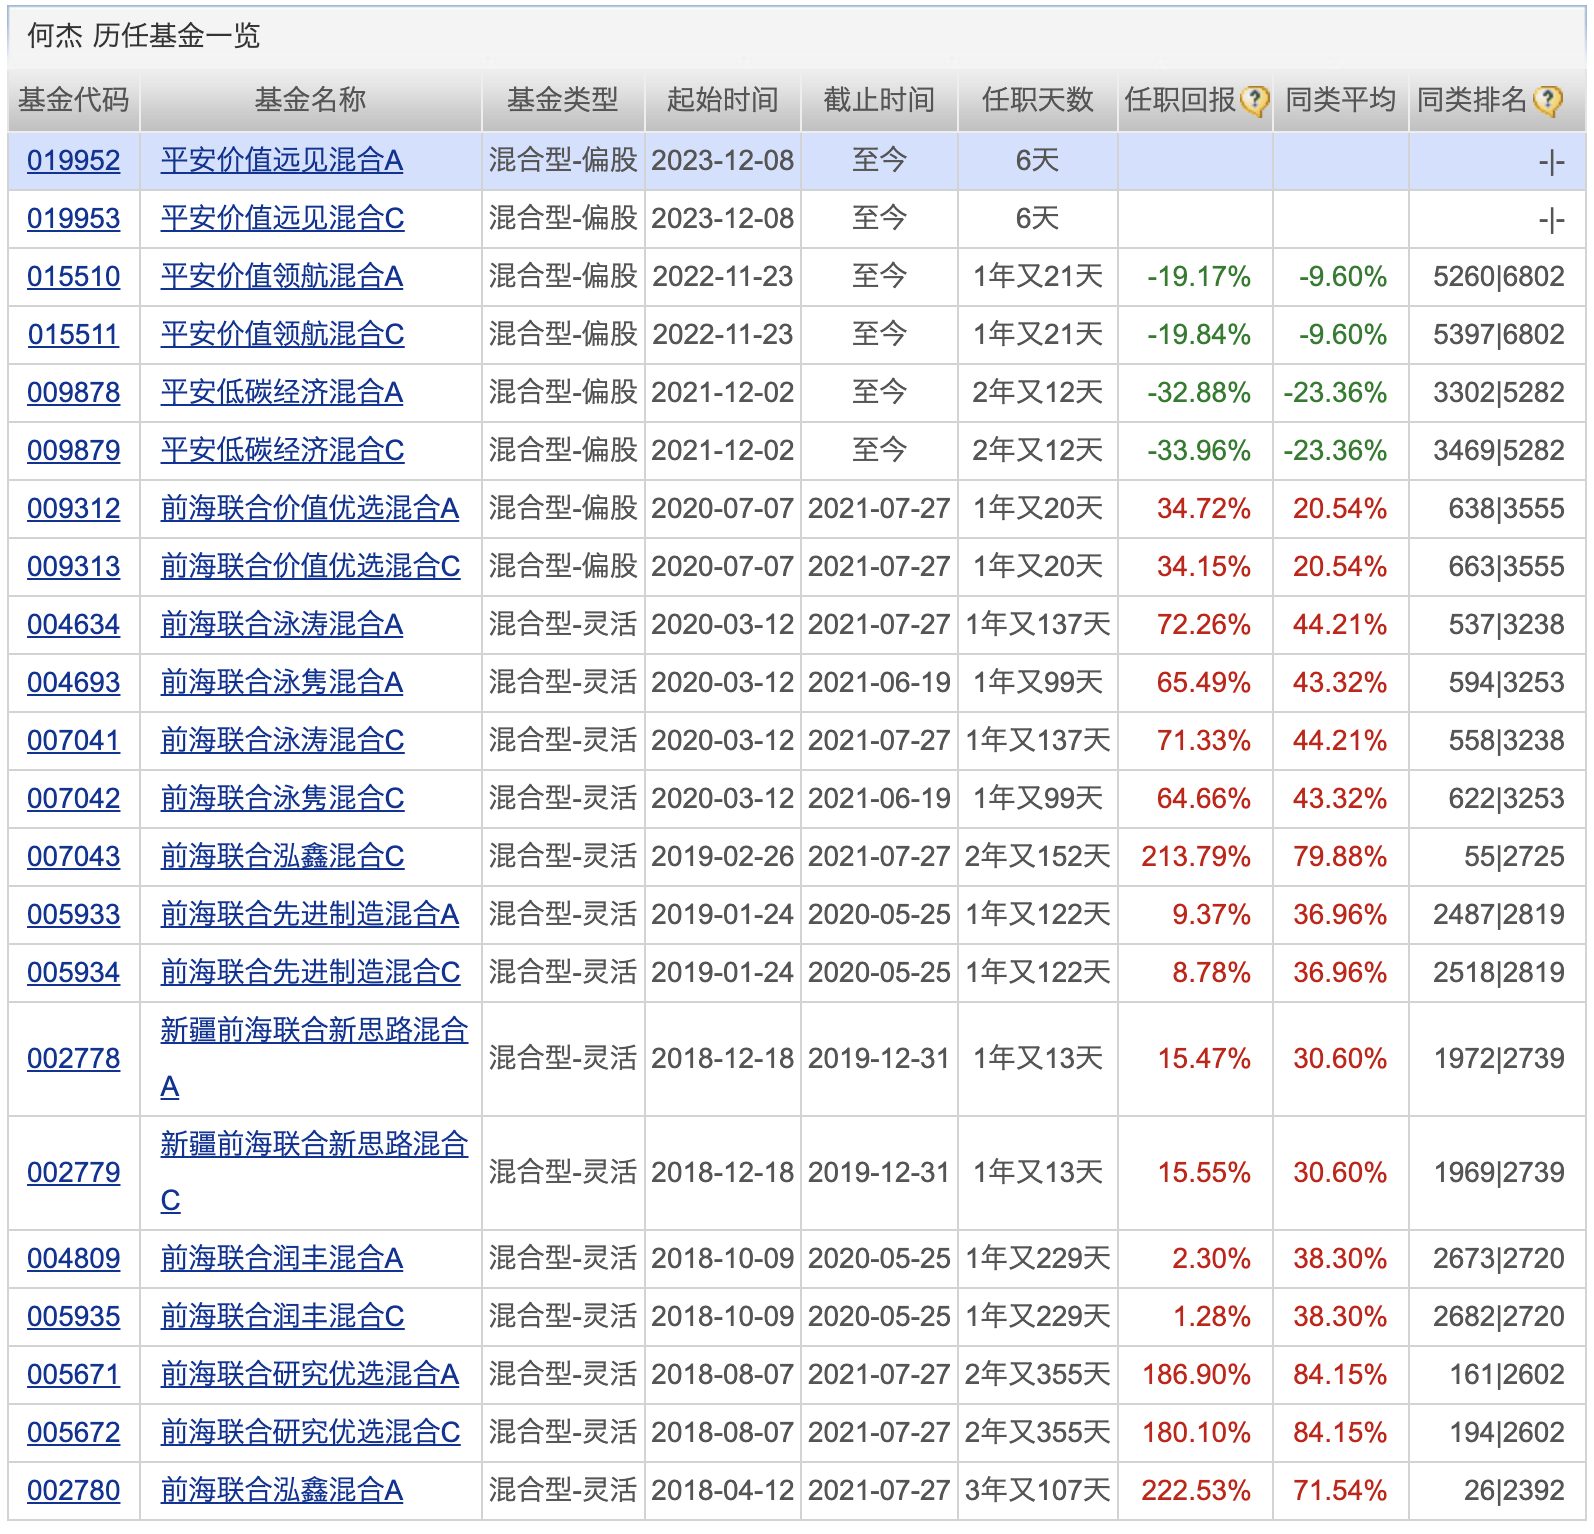
Task: Open 前海联合价值优选混合C fund page
Action: click(x=311, y=567)
